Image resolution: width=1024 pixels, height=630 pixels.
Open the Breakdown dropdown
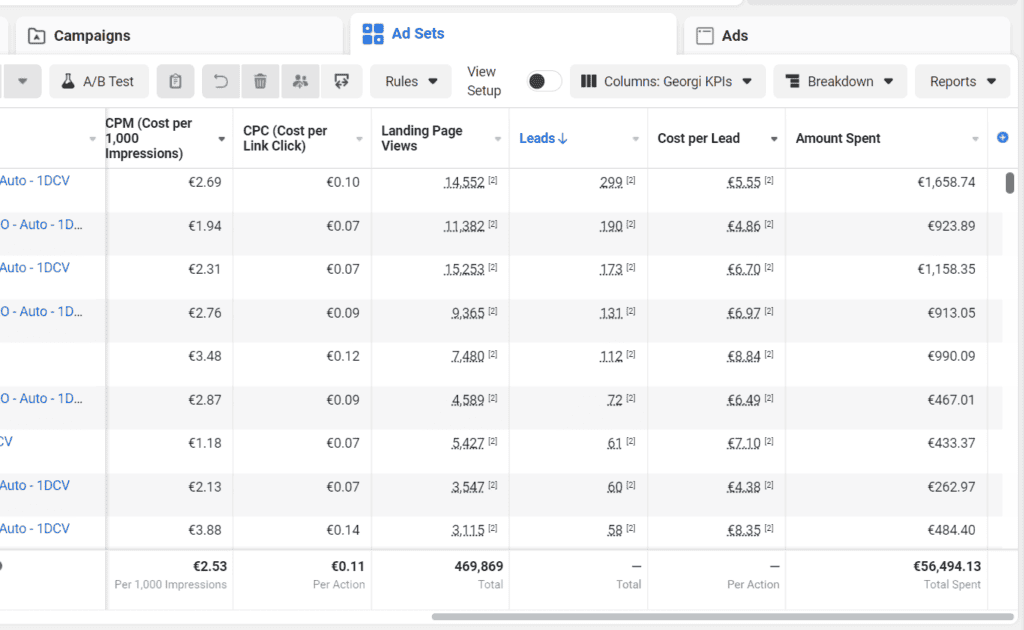click(840, 82)
